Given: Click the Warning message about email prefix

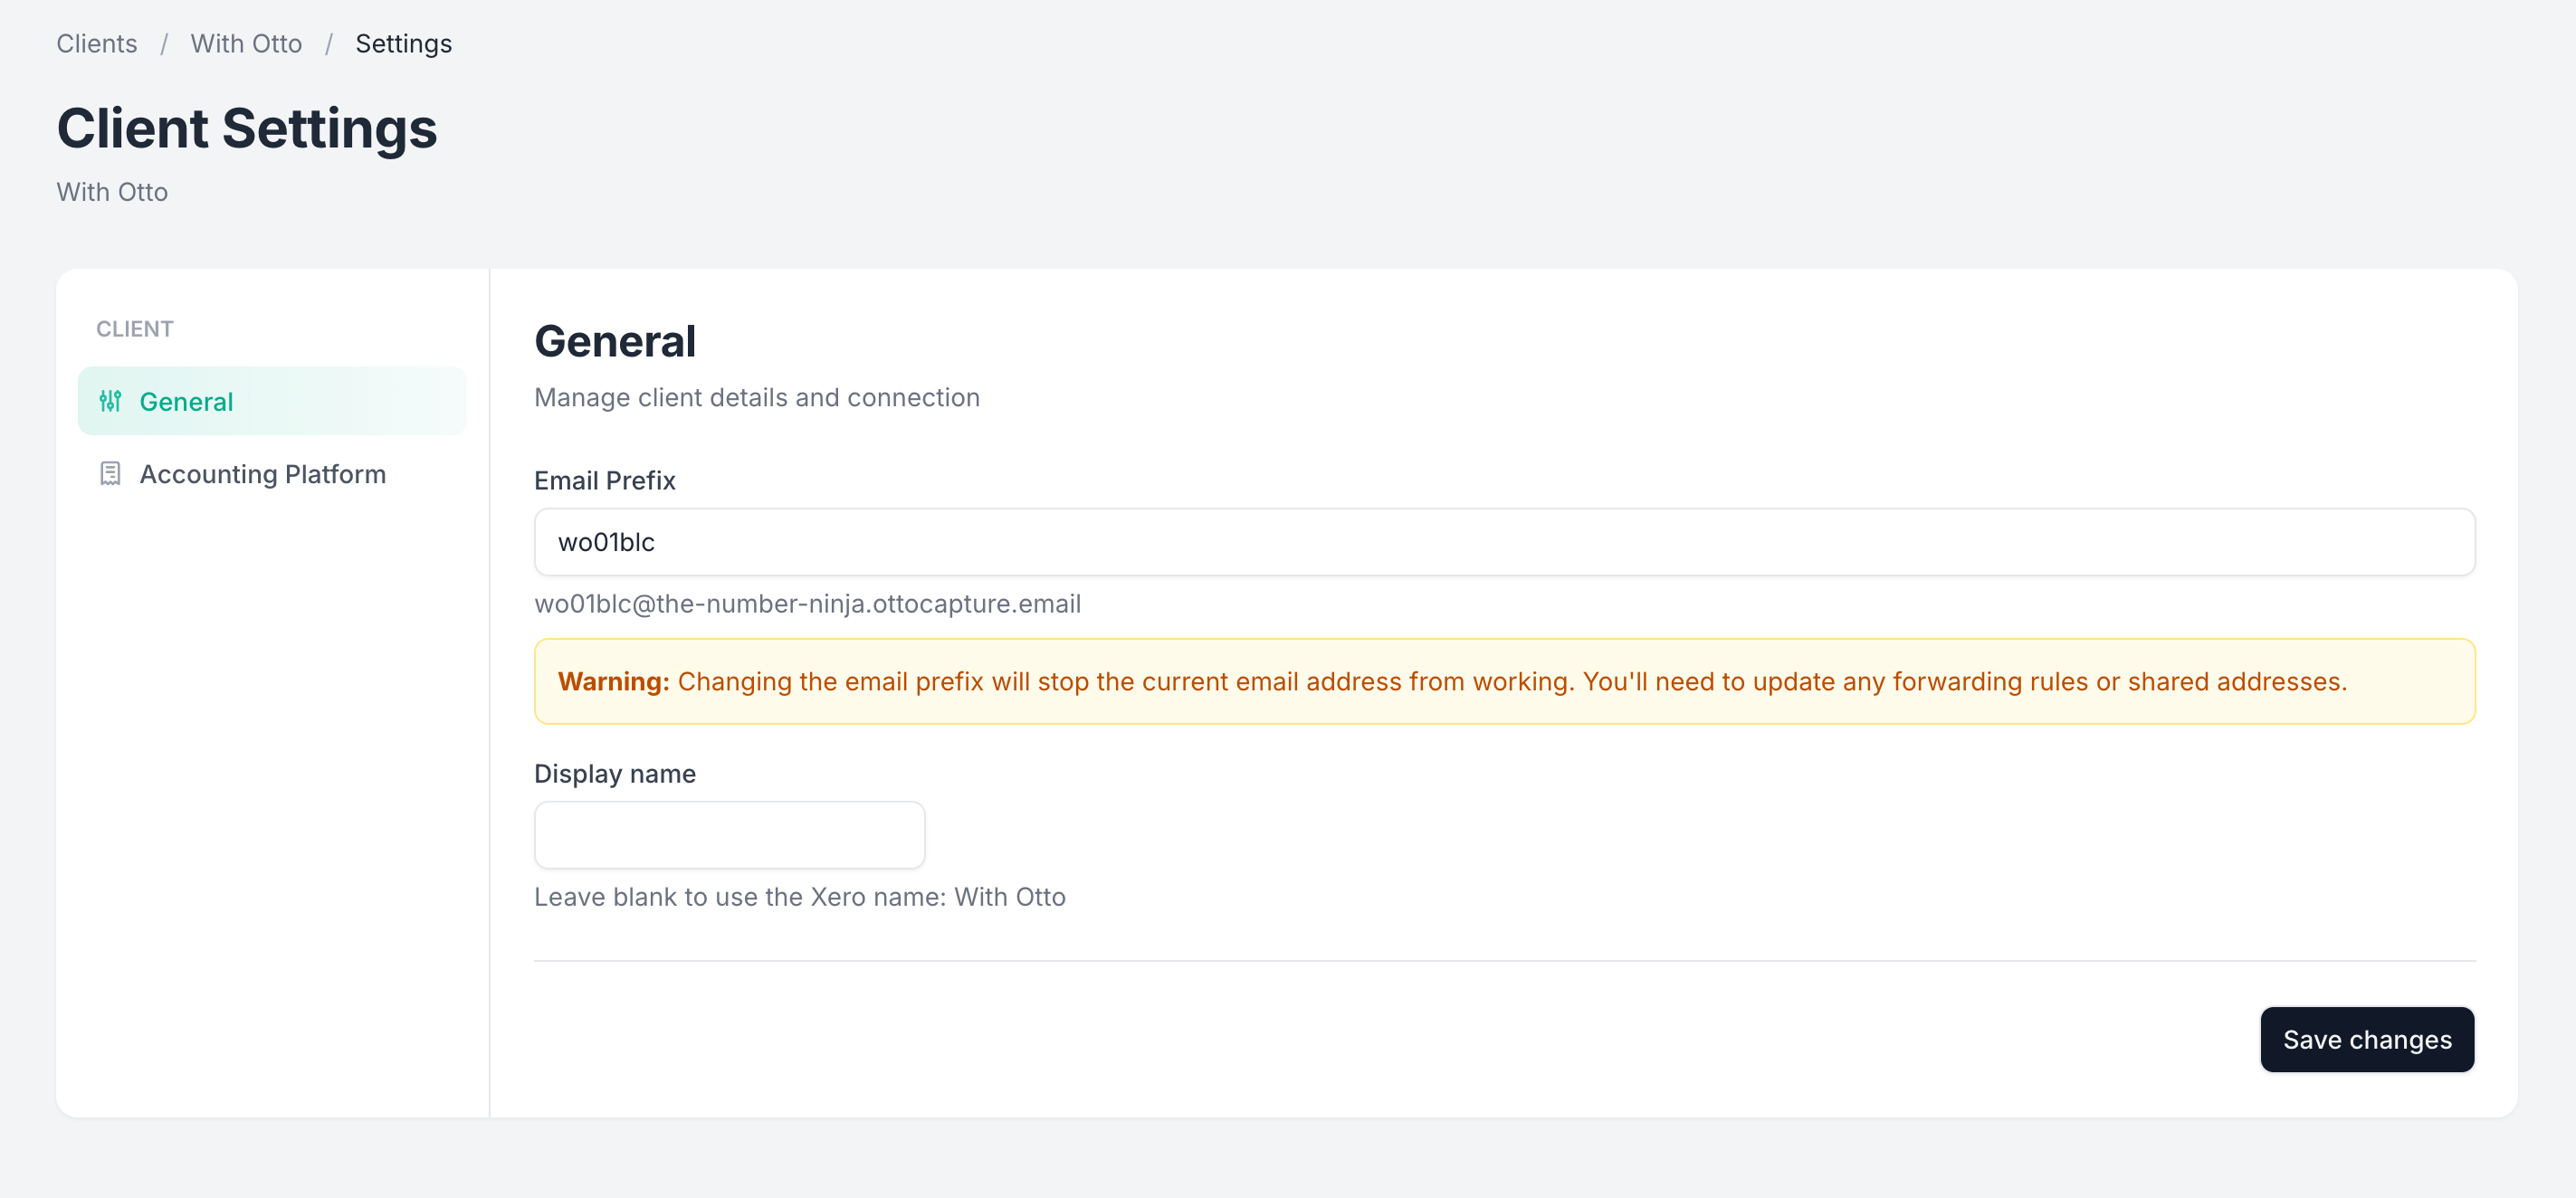Looking at the screenshot, I should (1504, 682).
